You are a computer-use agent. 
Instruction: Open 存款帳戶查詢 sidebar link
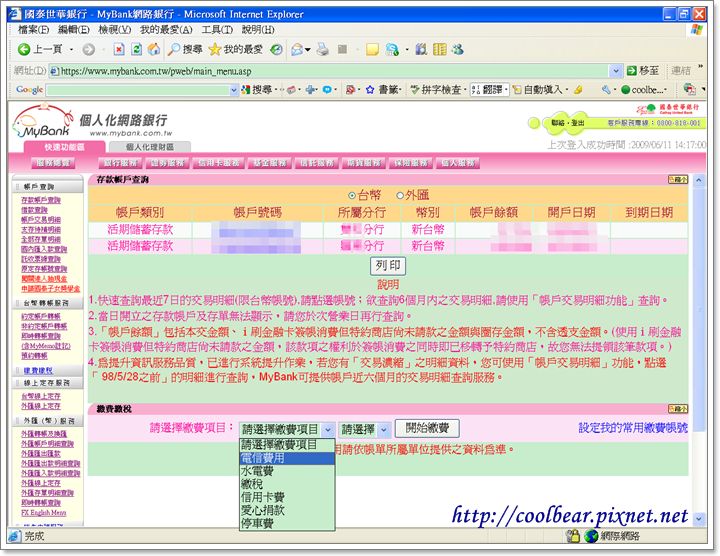coord(40,200)
